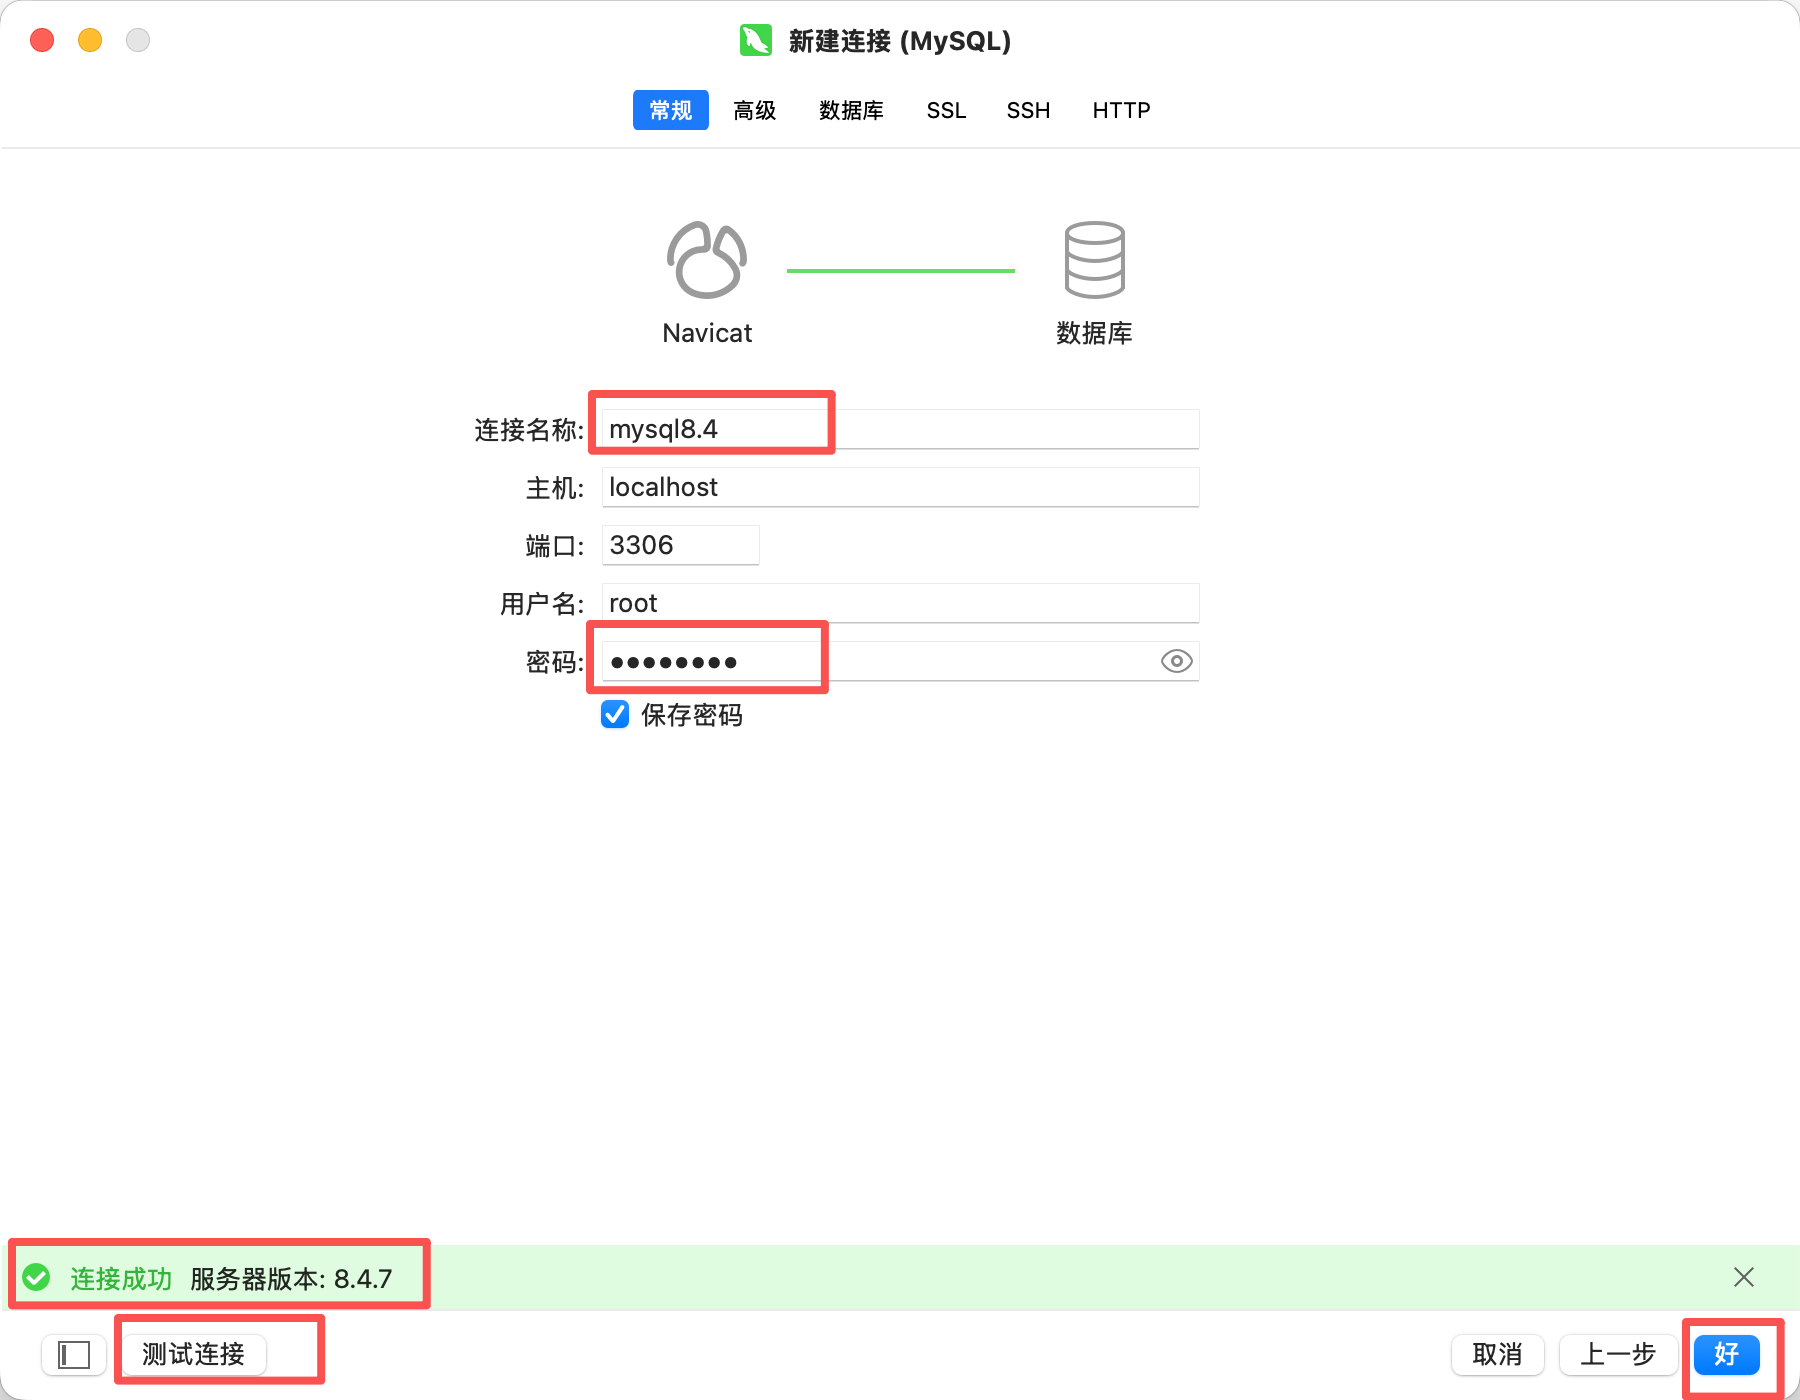Click the Navicat app icon in title bar

[755, 41]
